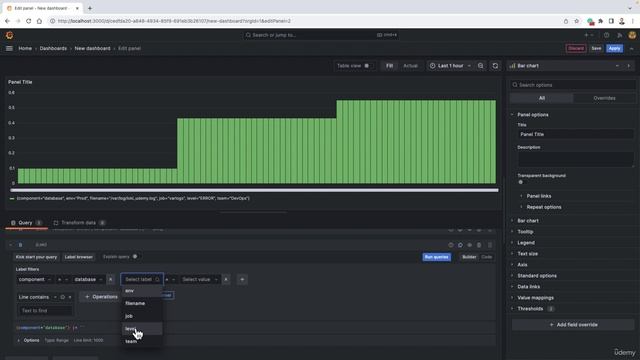The width and height of the screenshot is (640, 360).
Task: Delete query B using the trash icon
Action: pos(479,245)
